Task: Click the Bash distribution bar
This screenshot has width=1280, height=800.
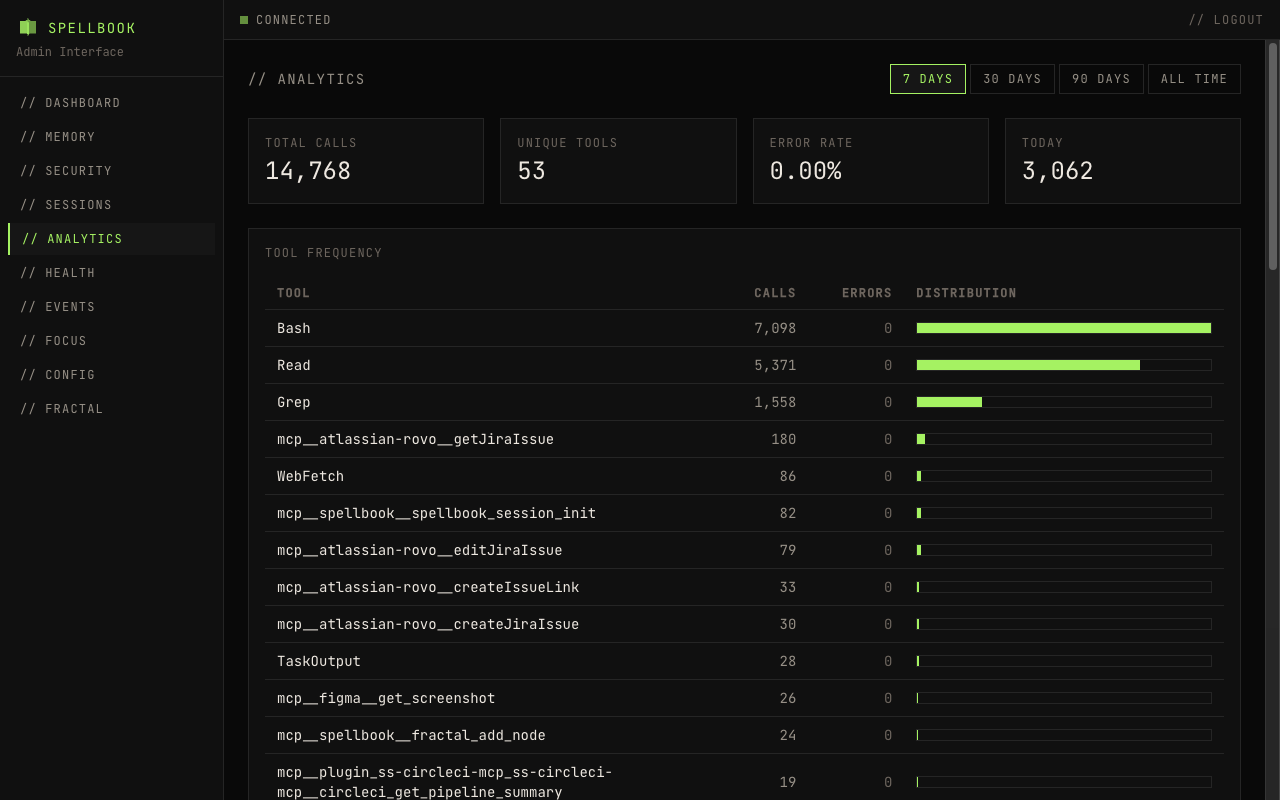Action: pos(1063,327)
